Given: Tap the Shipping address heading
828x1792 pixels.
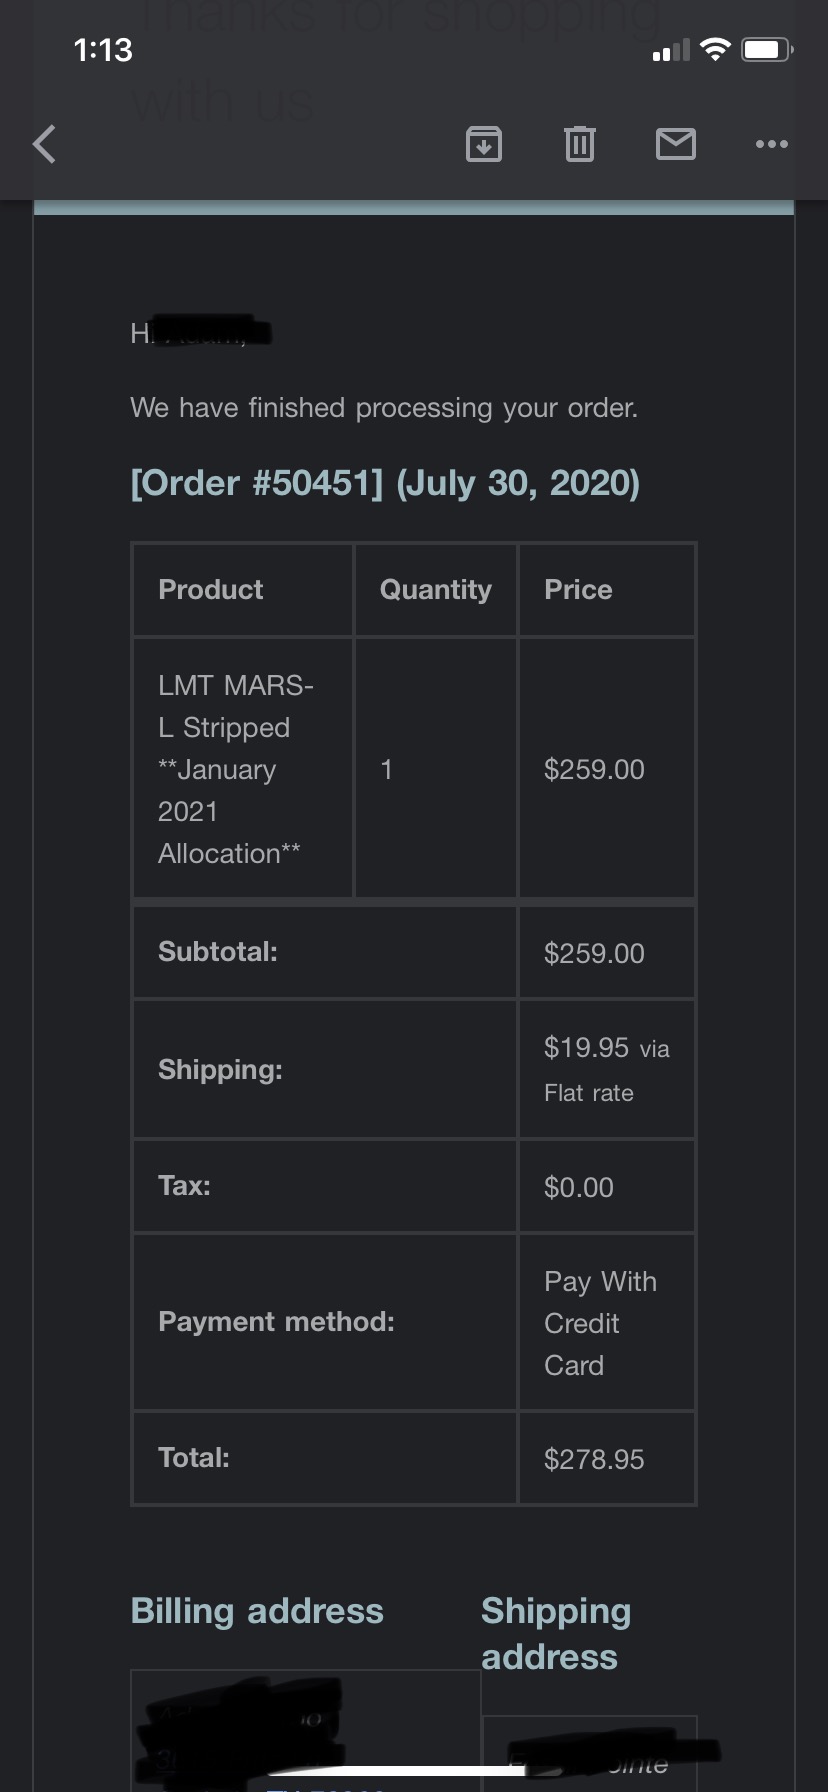Looking at the screenshot, I should [556, 1633].
